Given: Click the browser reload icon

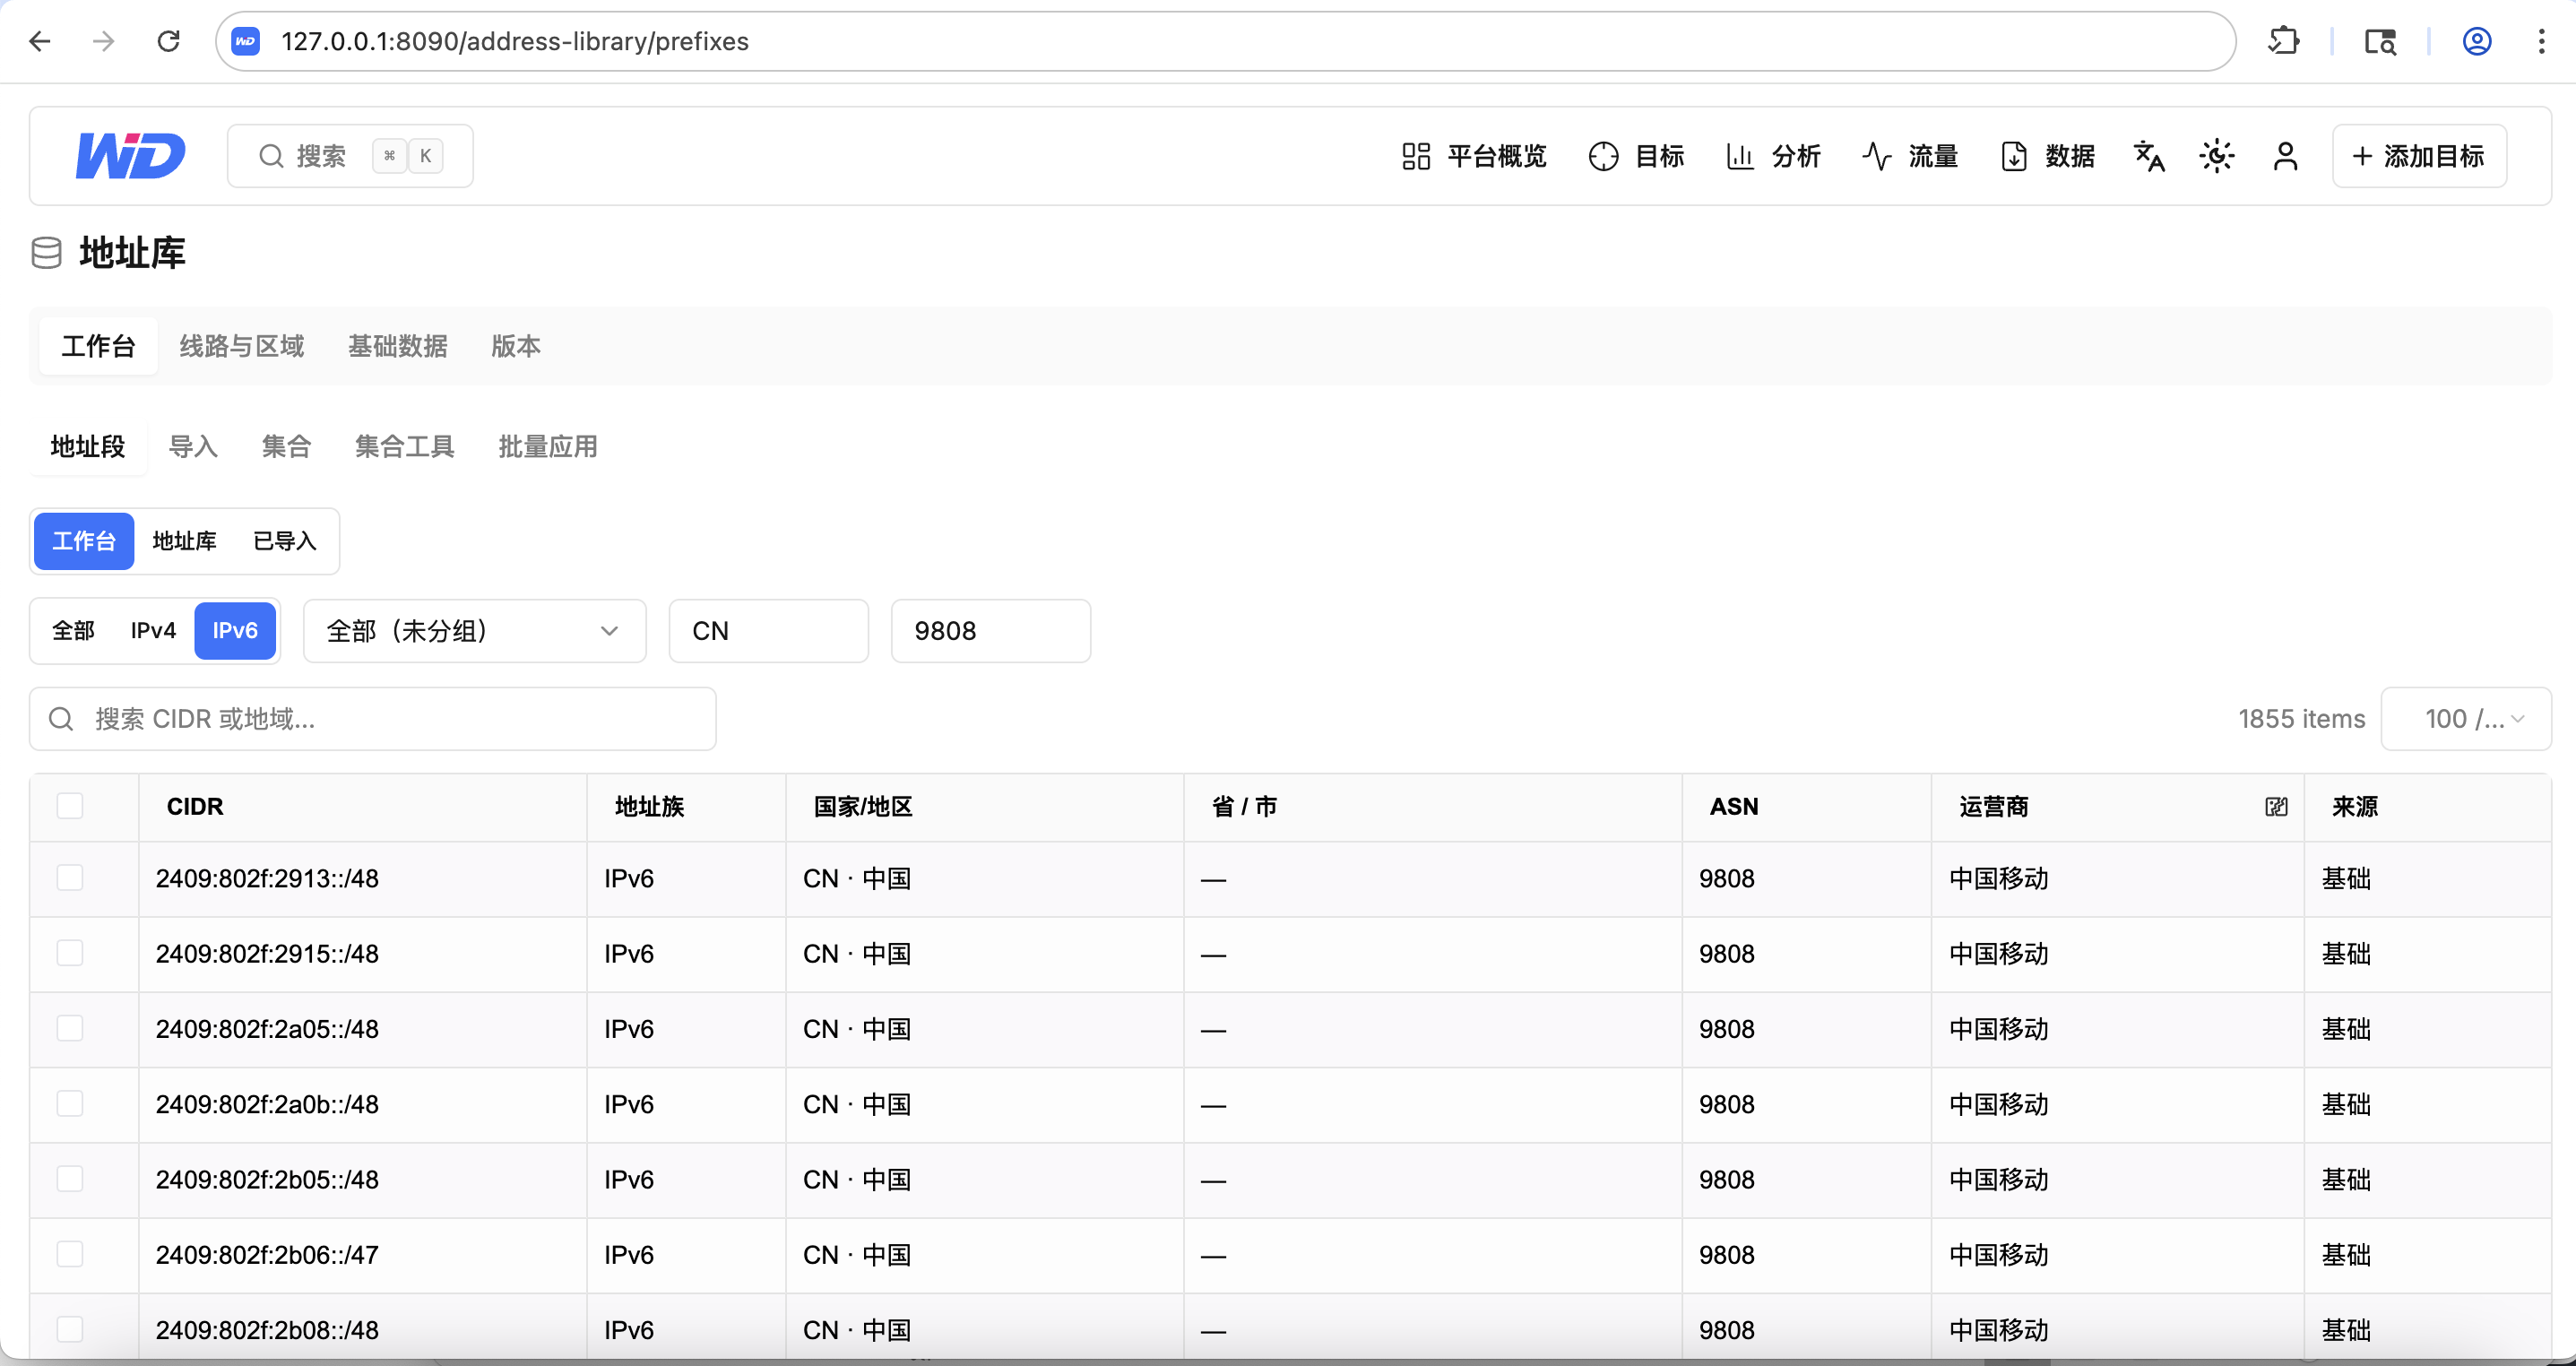Looking at the screenshot, I should (x=168, y=41).
